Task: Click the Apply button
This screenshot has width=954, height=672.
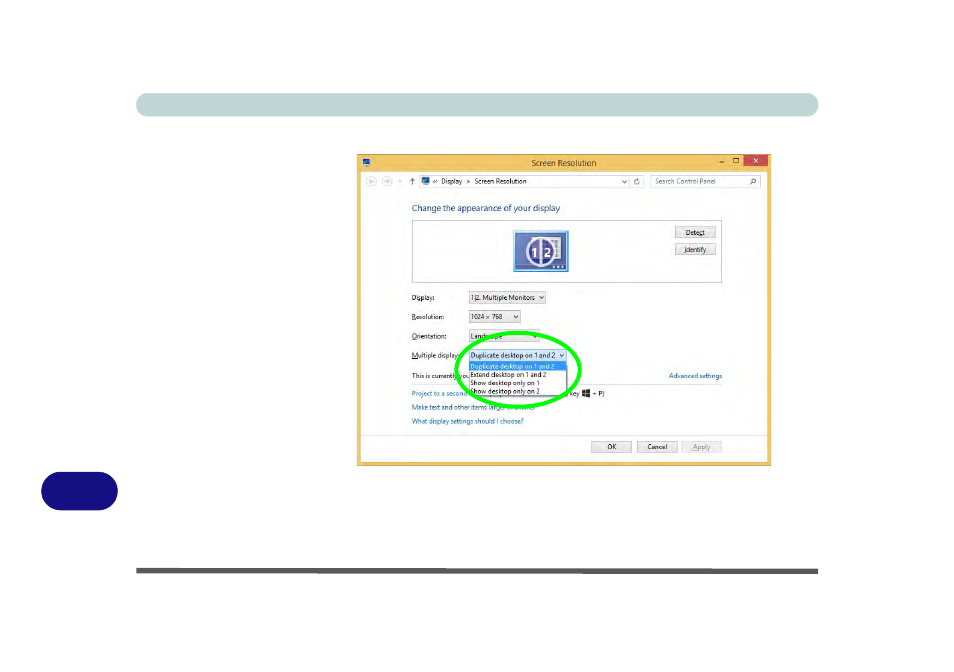Action: pyautogui.click(x=702, y=447)
